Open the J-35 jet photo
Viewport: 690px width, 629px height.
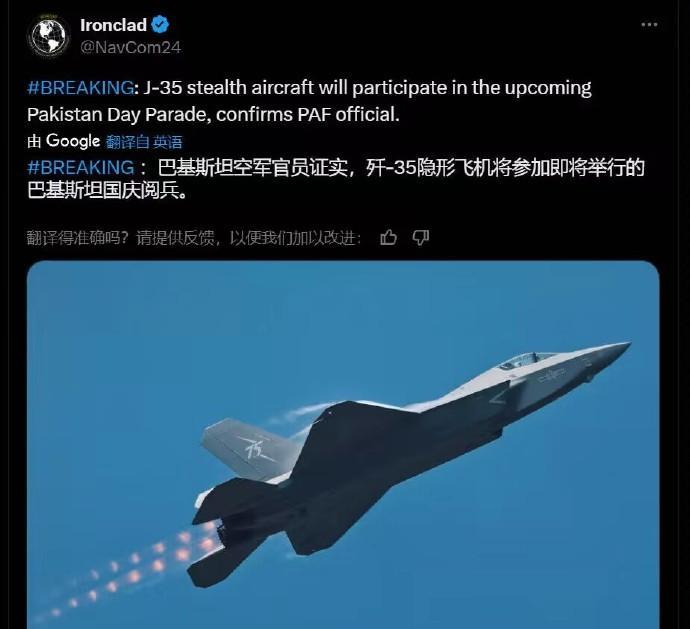(343, 445)
